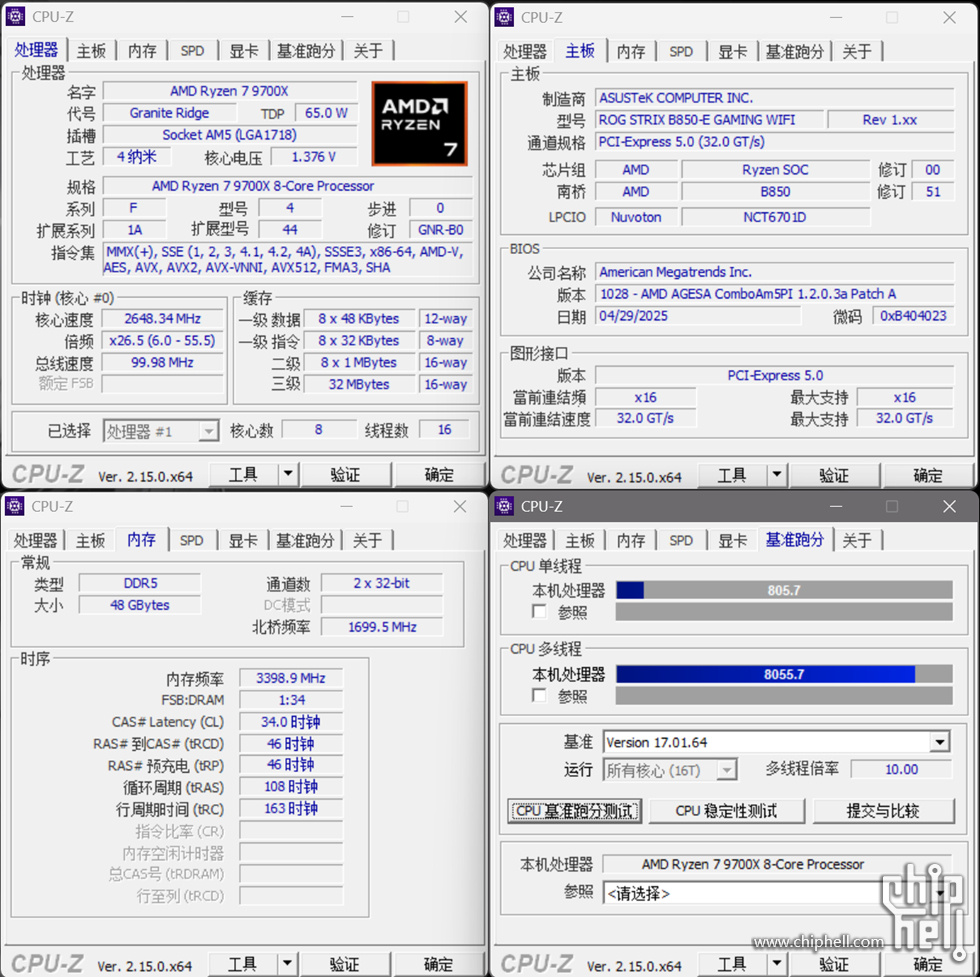
Task: Click the BIOS 日期 value 04/29/2025
Action: coord(698,316)
